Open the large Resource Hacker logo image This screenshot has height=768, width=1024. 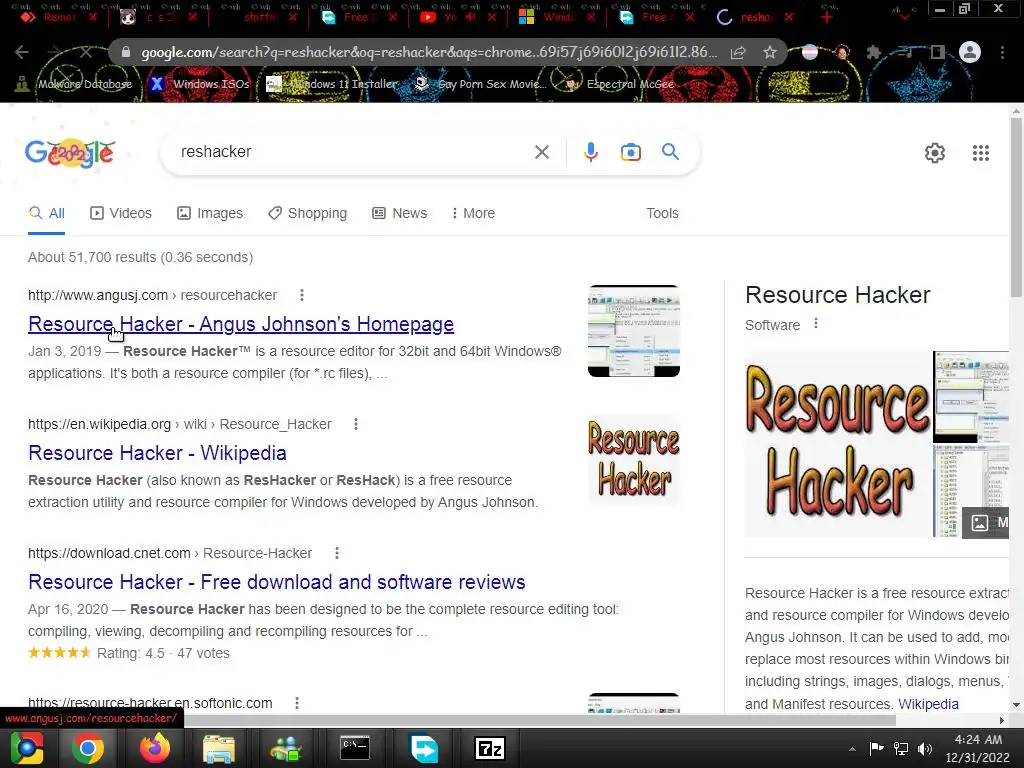838,444
